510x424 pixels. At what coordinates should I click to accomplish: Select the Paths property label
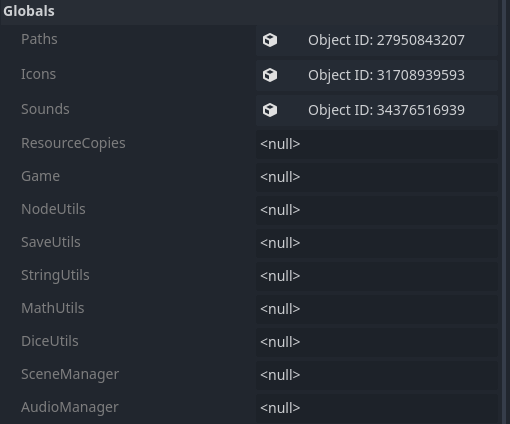pos(39,39)
